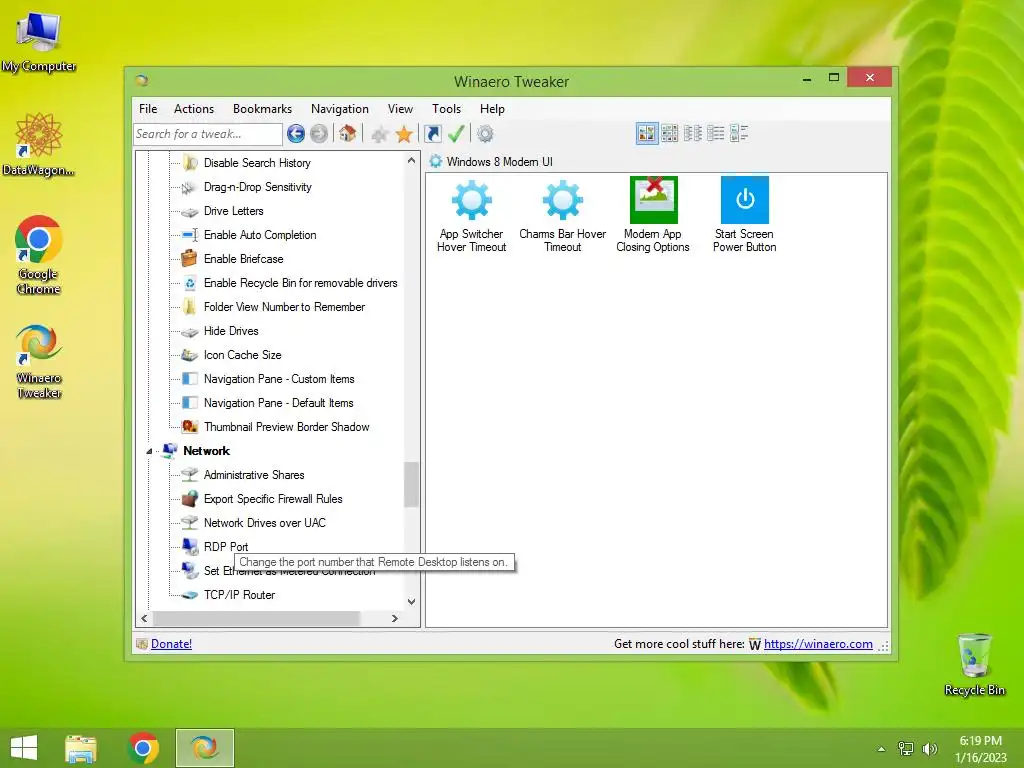Viewport: 1024px width, 768px height.
Task: Open Start Screen Power Button tweak
Action: coord(744,215)
